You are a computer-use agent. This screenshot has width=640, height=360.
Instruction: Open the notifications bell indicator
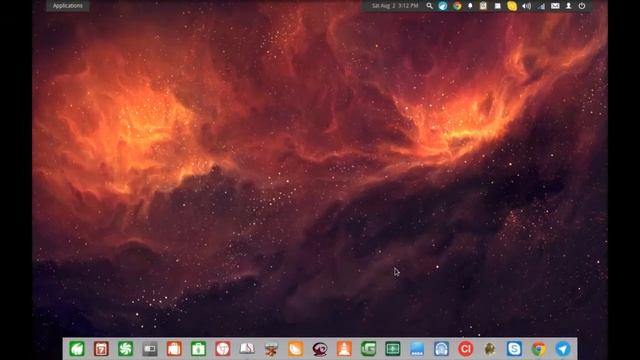(x=470, y=6)
